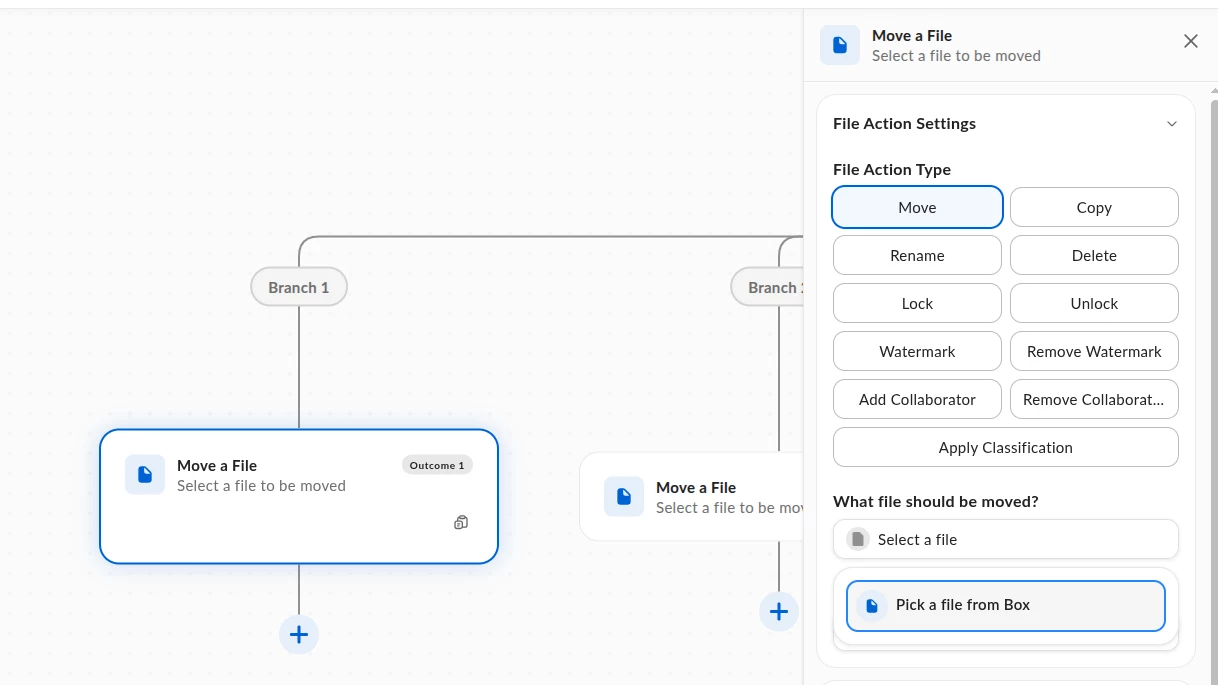Viewport: 1218px width, 685px height.
Task: Click the partially visible second Branch label
Action: coord(768,287)
